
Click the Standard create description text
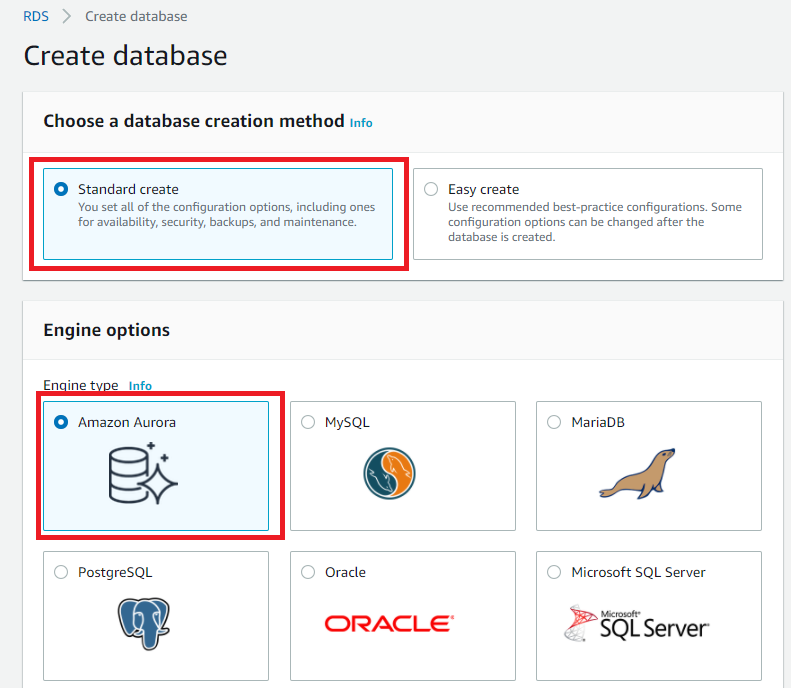[227, 214]
